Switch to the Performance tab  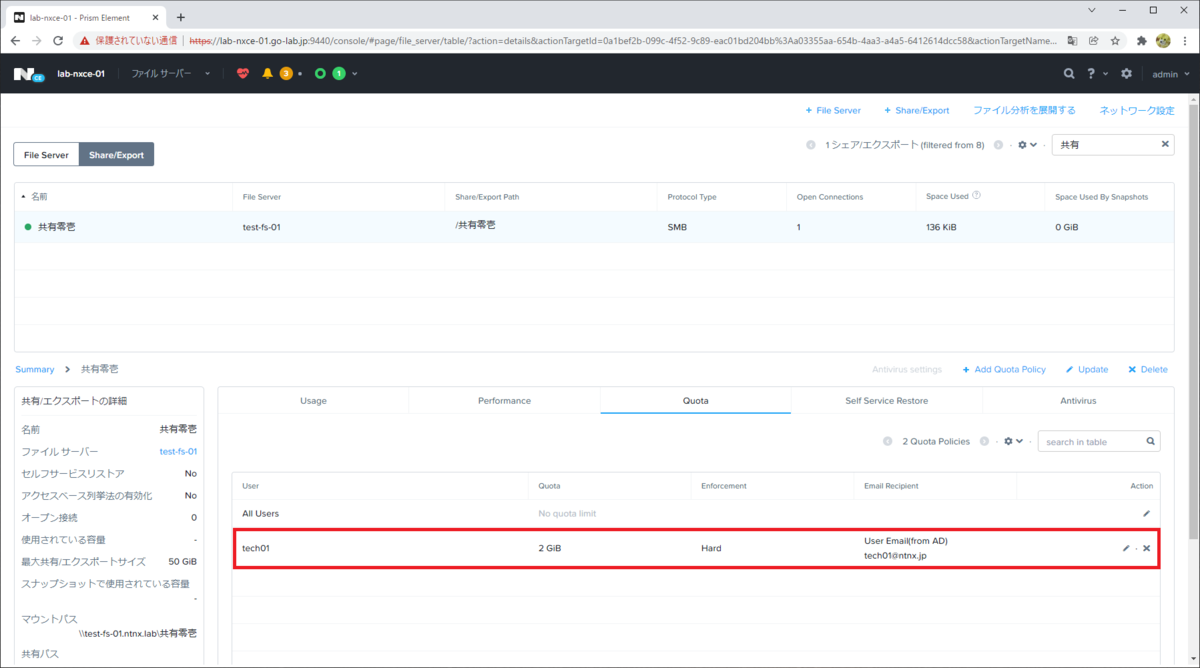click(504, 400)
